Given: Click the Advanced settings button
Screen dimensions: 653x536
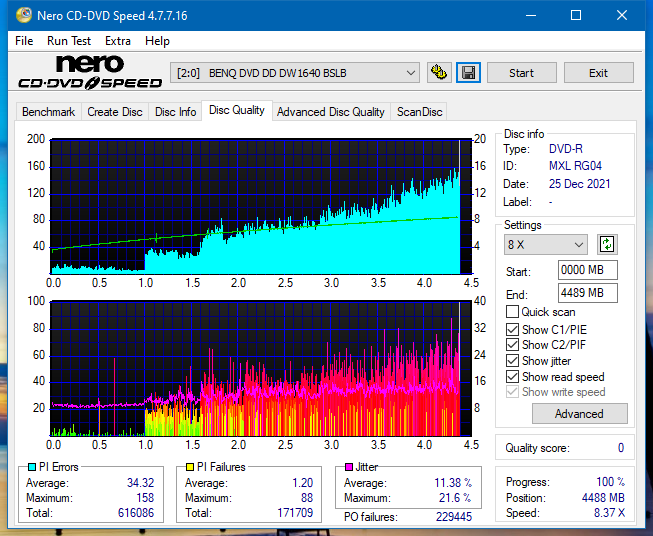Looking at the screenshot, I should click(x=579, y=414).
